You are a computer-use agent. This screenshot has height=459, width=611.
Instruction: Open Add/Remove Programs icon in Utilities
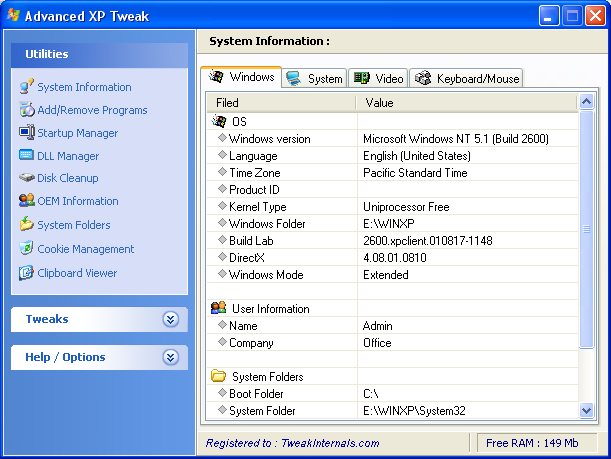pos(27,110)
